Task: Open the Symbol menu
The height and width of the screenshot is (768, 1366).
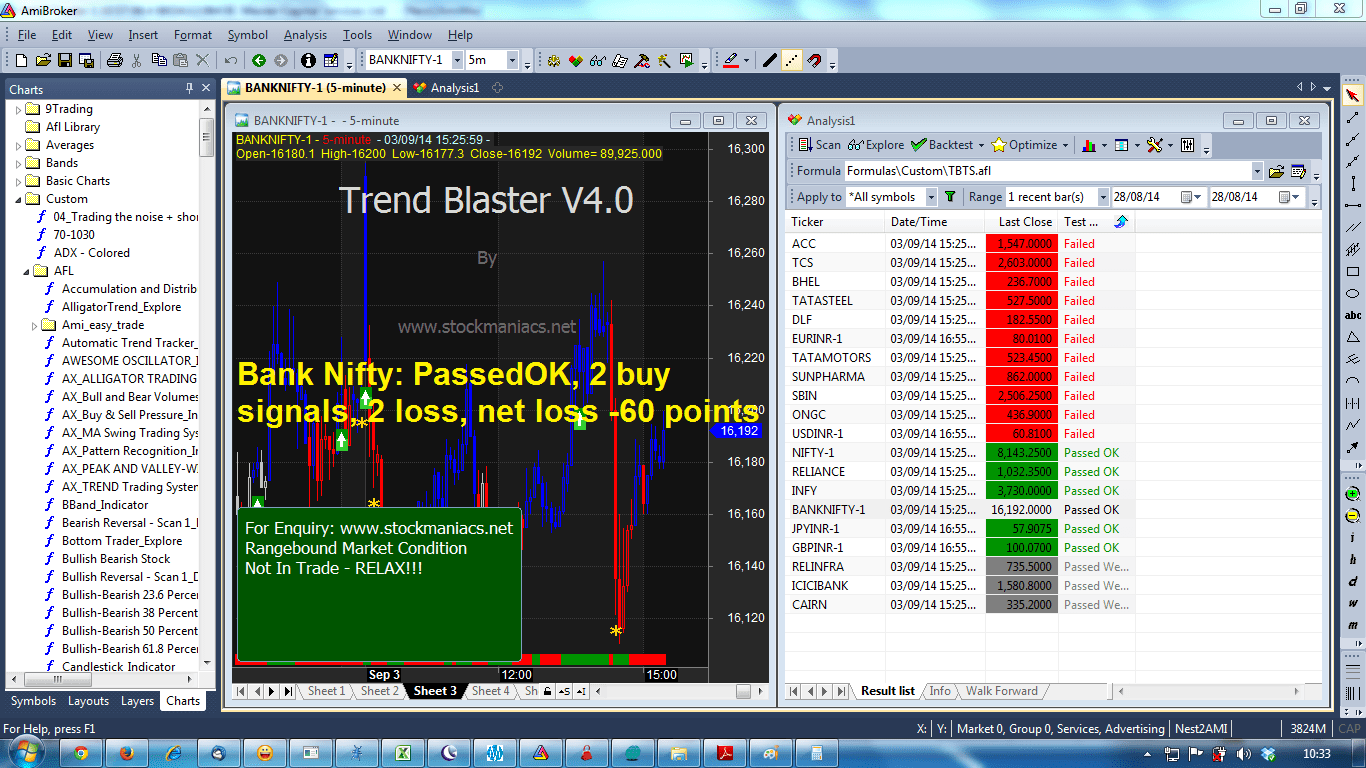Action: pyautogui.click(x=248, y=35)
